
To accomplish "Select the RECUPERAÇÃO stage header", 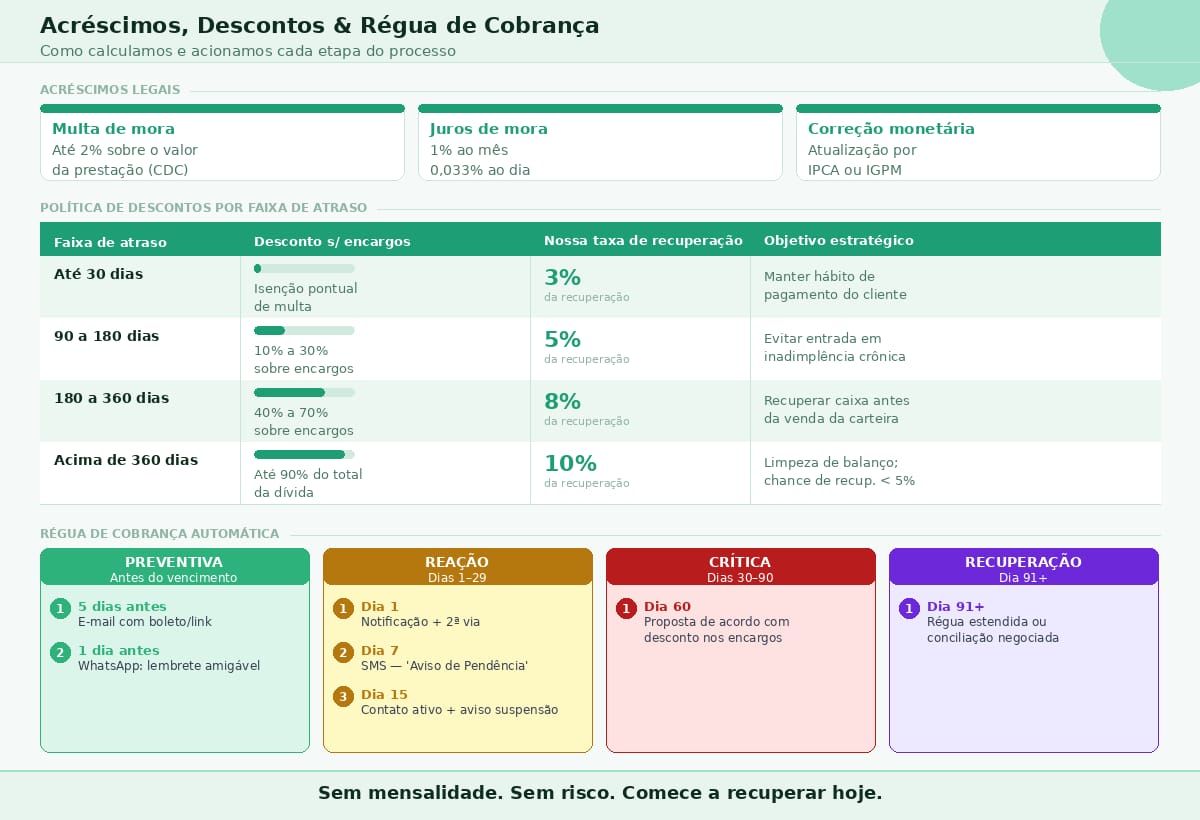I will click(1024, 567).
